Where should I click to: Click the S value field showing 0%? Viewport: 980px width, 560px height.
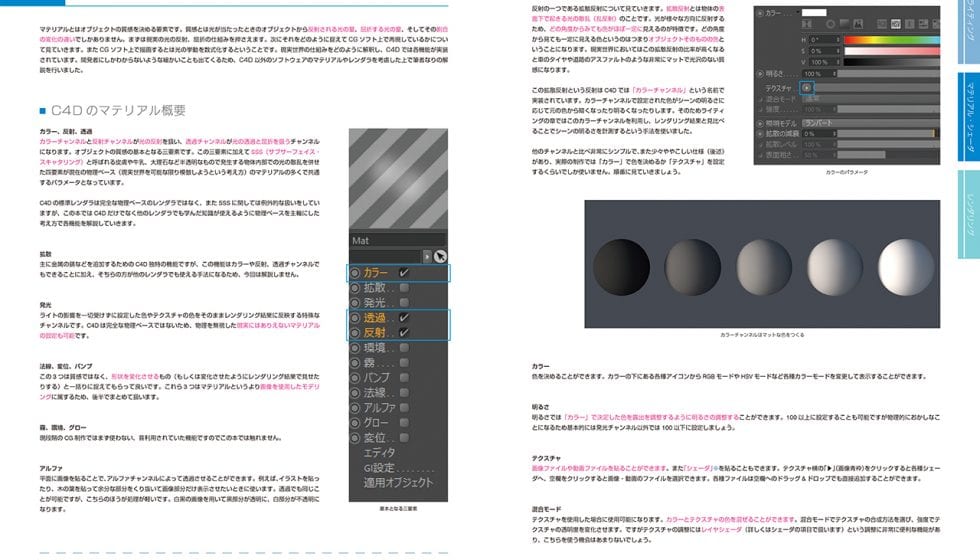tap(824, 51)
